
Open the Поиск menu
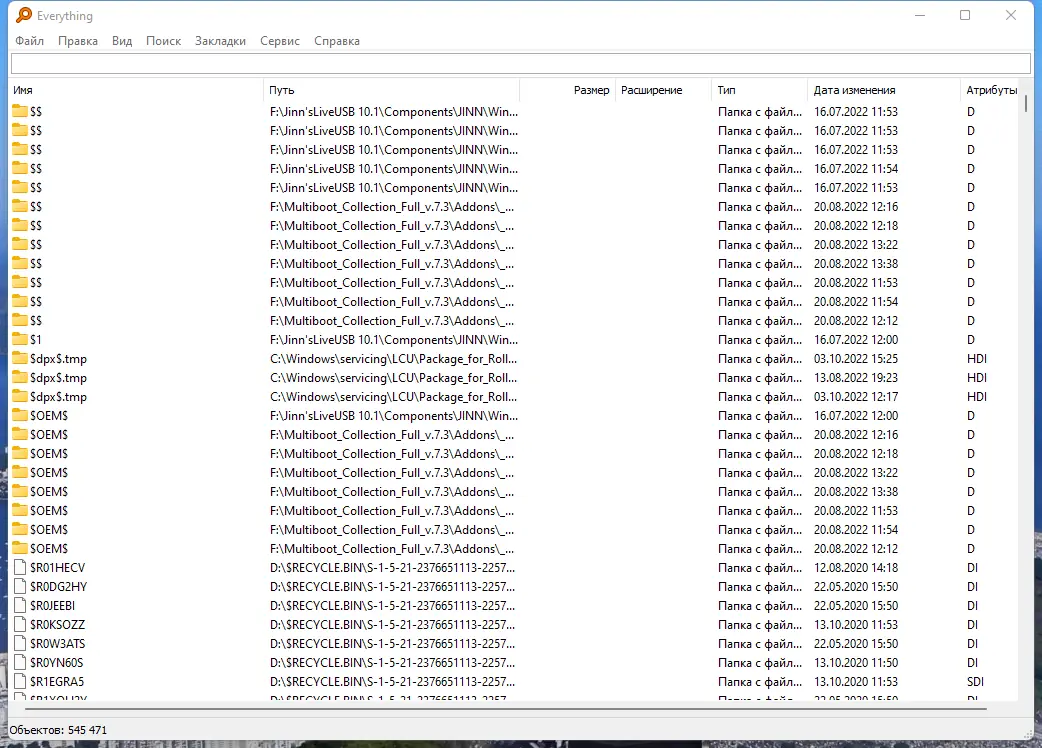tap(162, 41)
